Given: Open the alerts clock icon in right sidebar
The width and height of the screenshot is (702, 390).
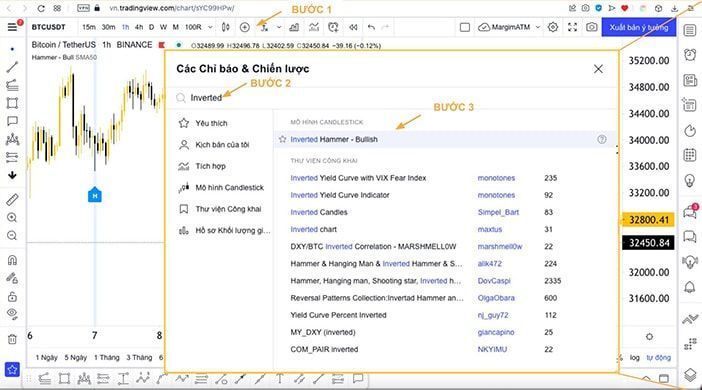Looking at the screenshot, I should (x=690, y=55).
